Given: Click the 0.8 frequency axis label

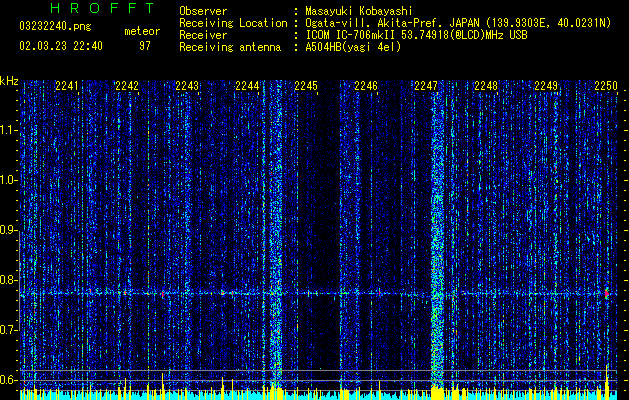Looking at the screenshot, I should tap(8, 280).
